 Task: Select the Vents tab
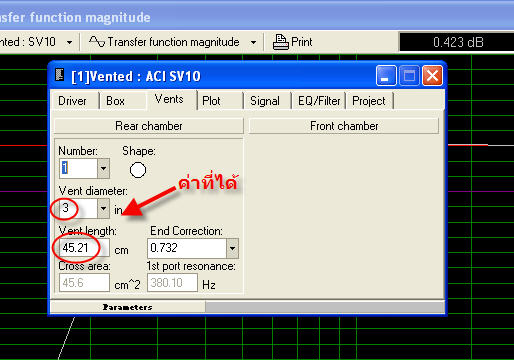tap(169, 99)
